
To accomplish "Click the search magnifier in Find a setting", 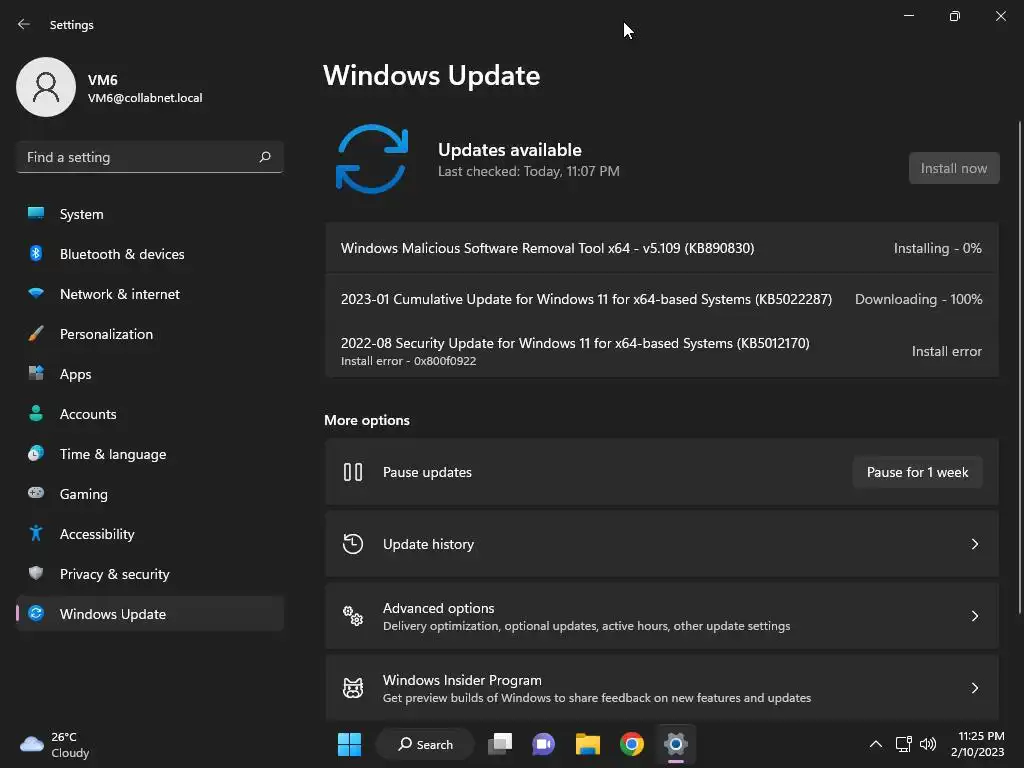I will tap(265, 157).
